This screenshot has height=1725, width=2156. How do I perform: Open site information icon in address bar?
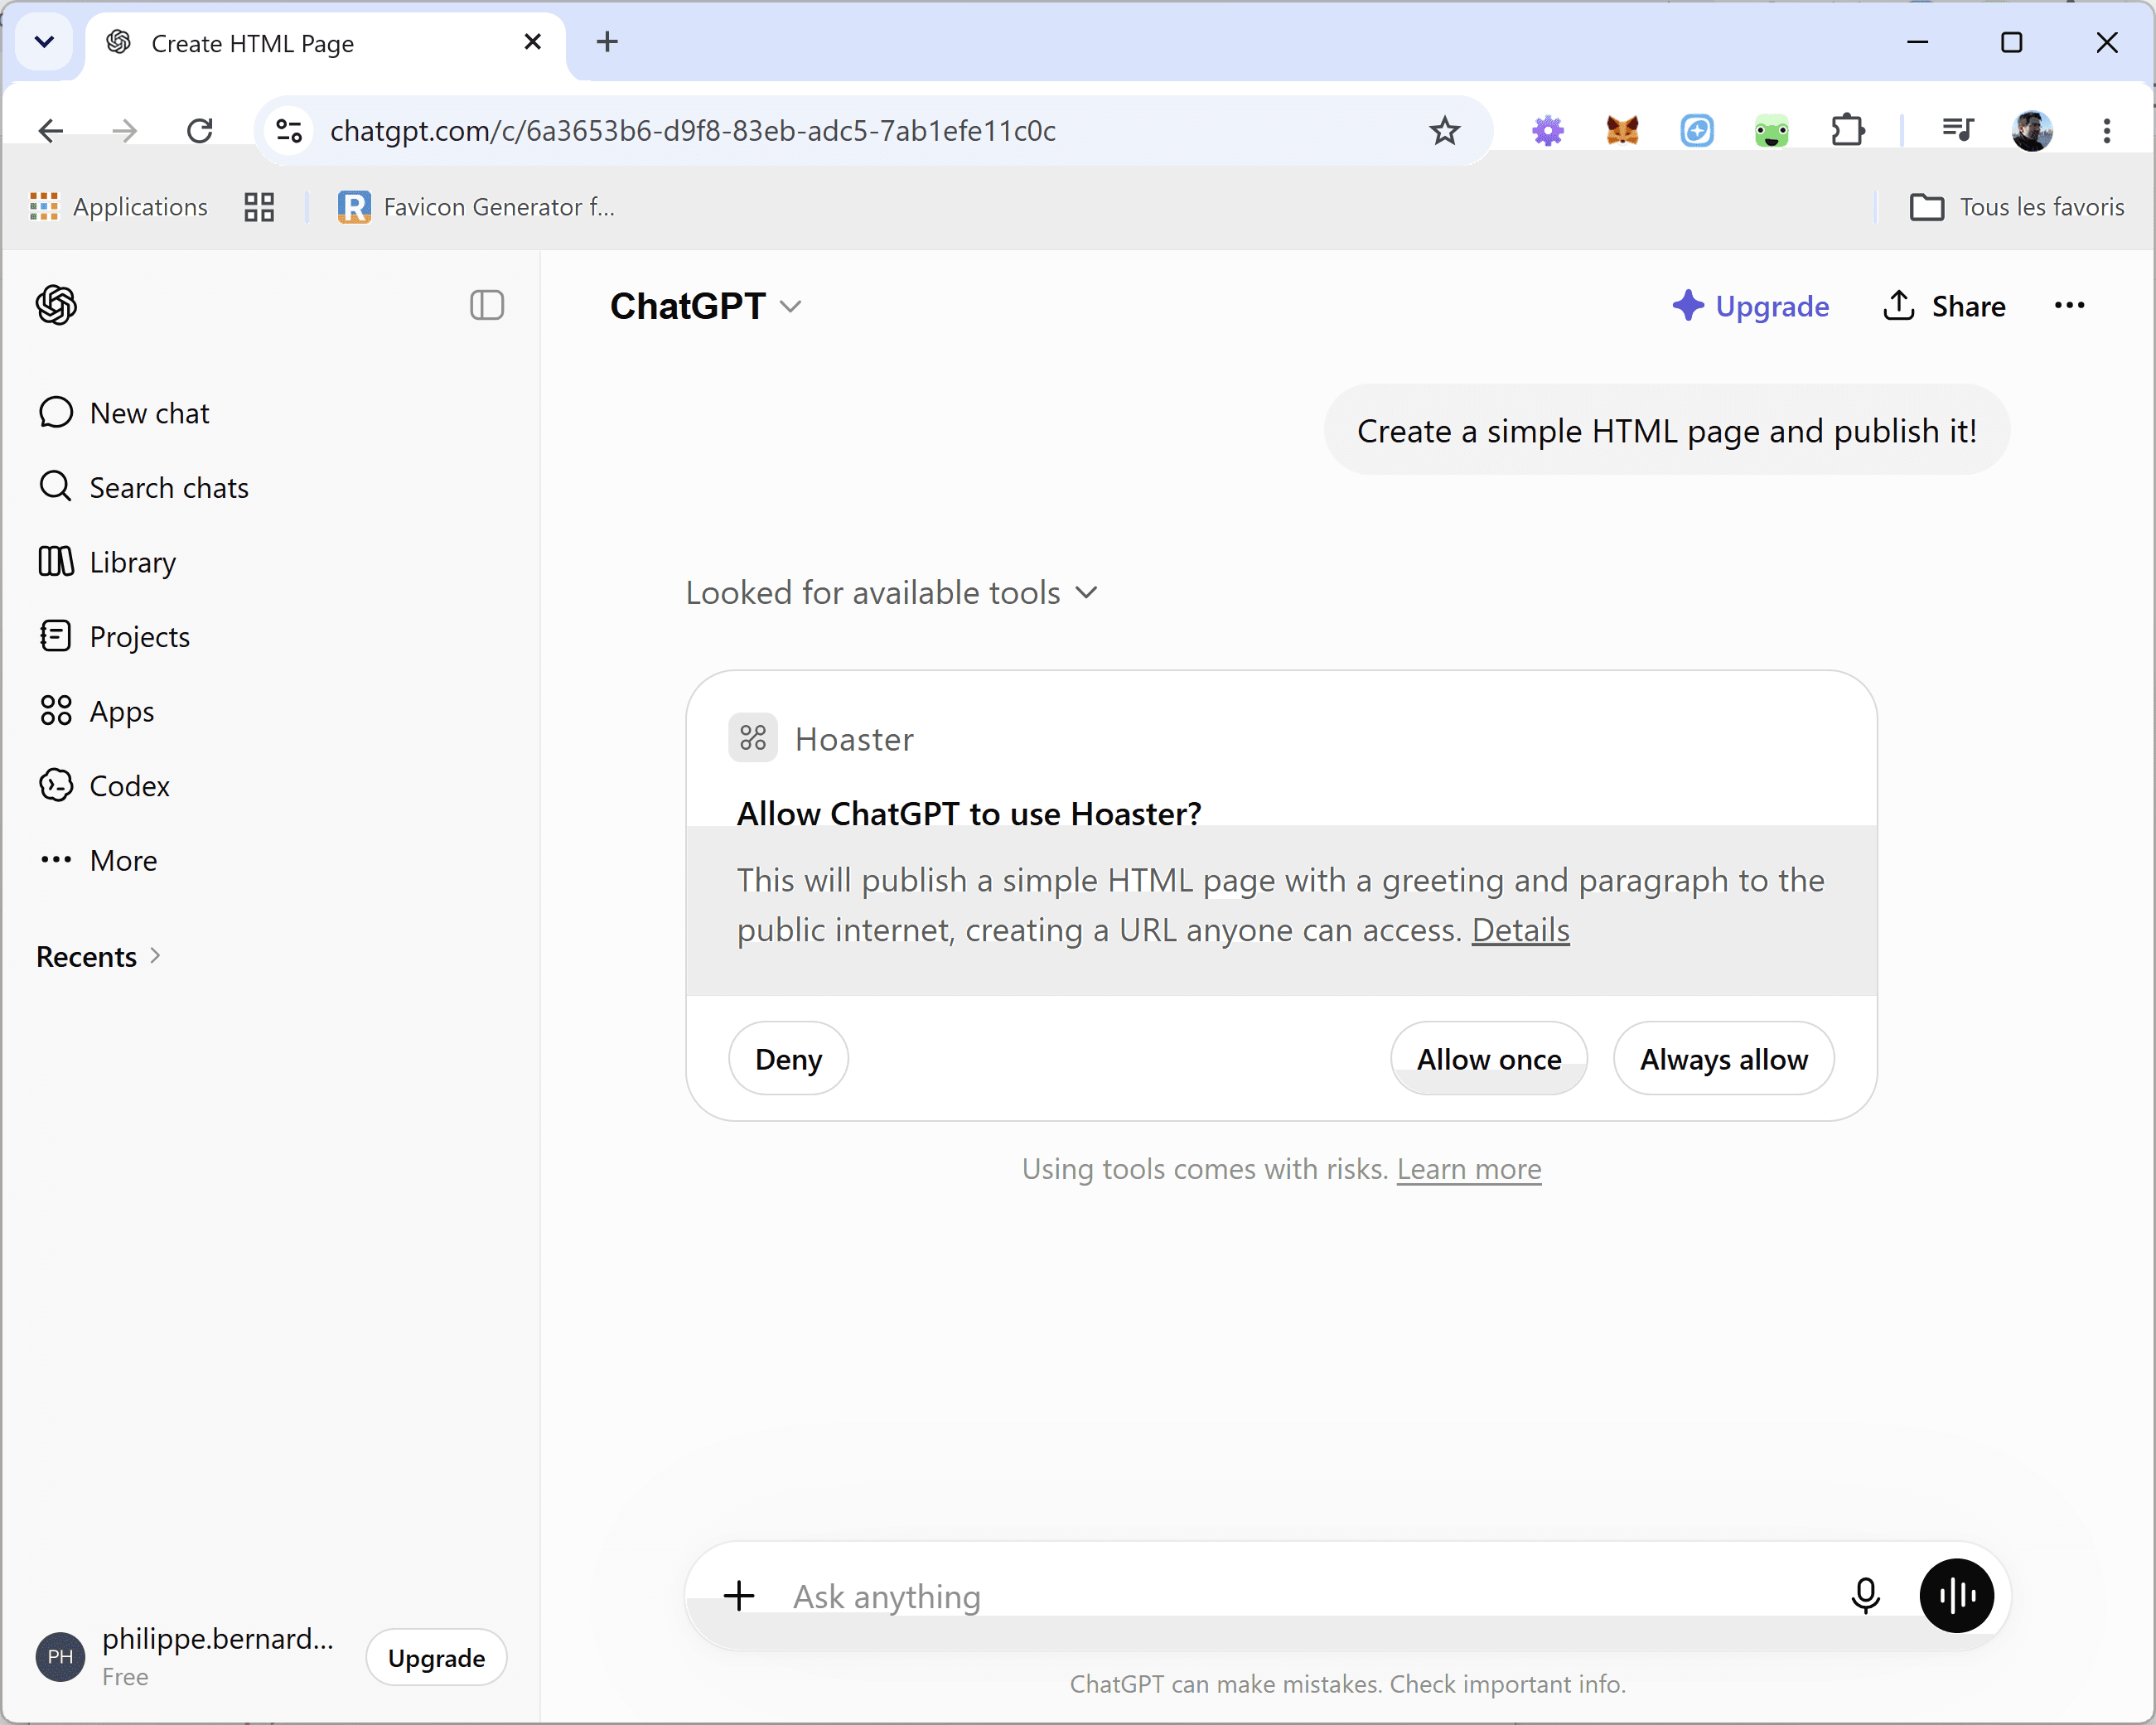(x=289, y=130)
